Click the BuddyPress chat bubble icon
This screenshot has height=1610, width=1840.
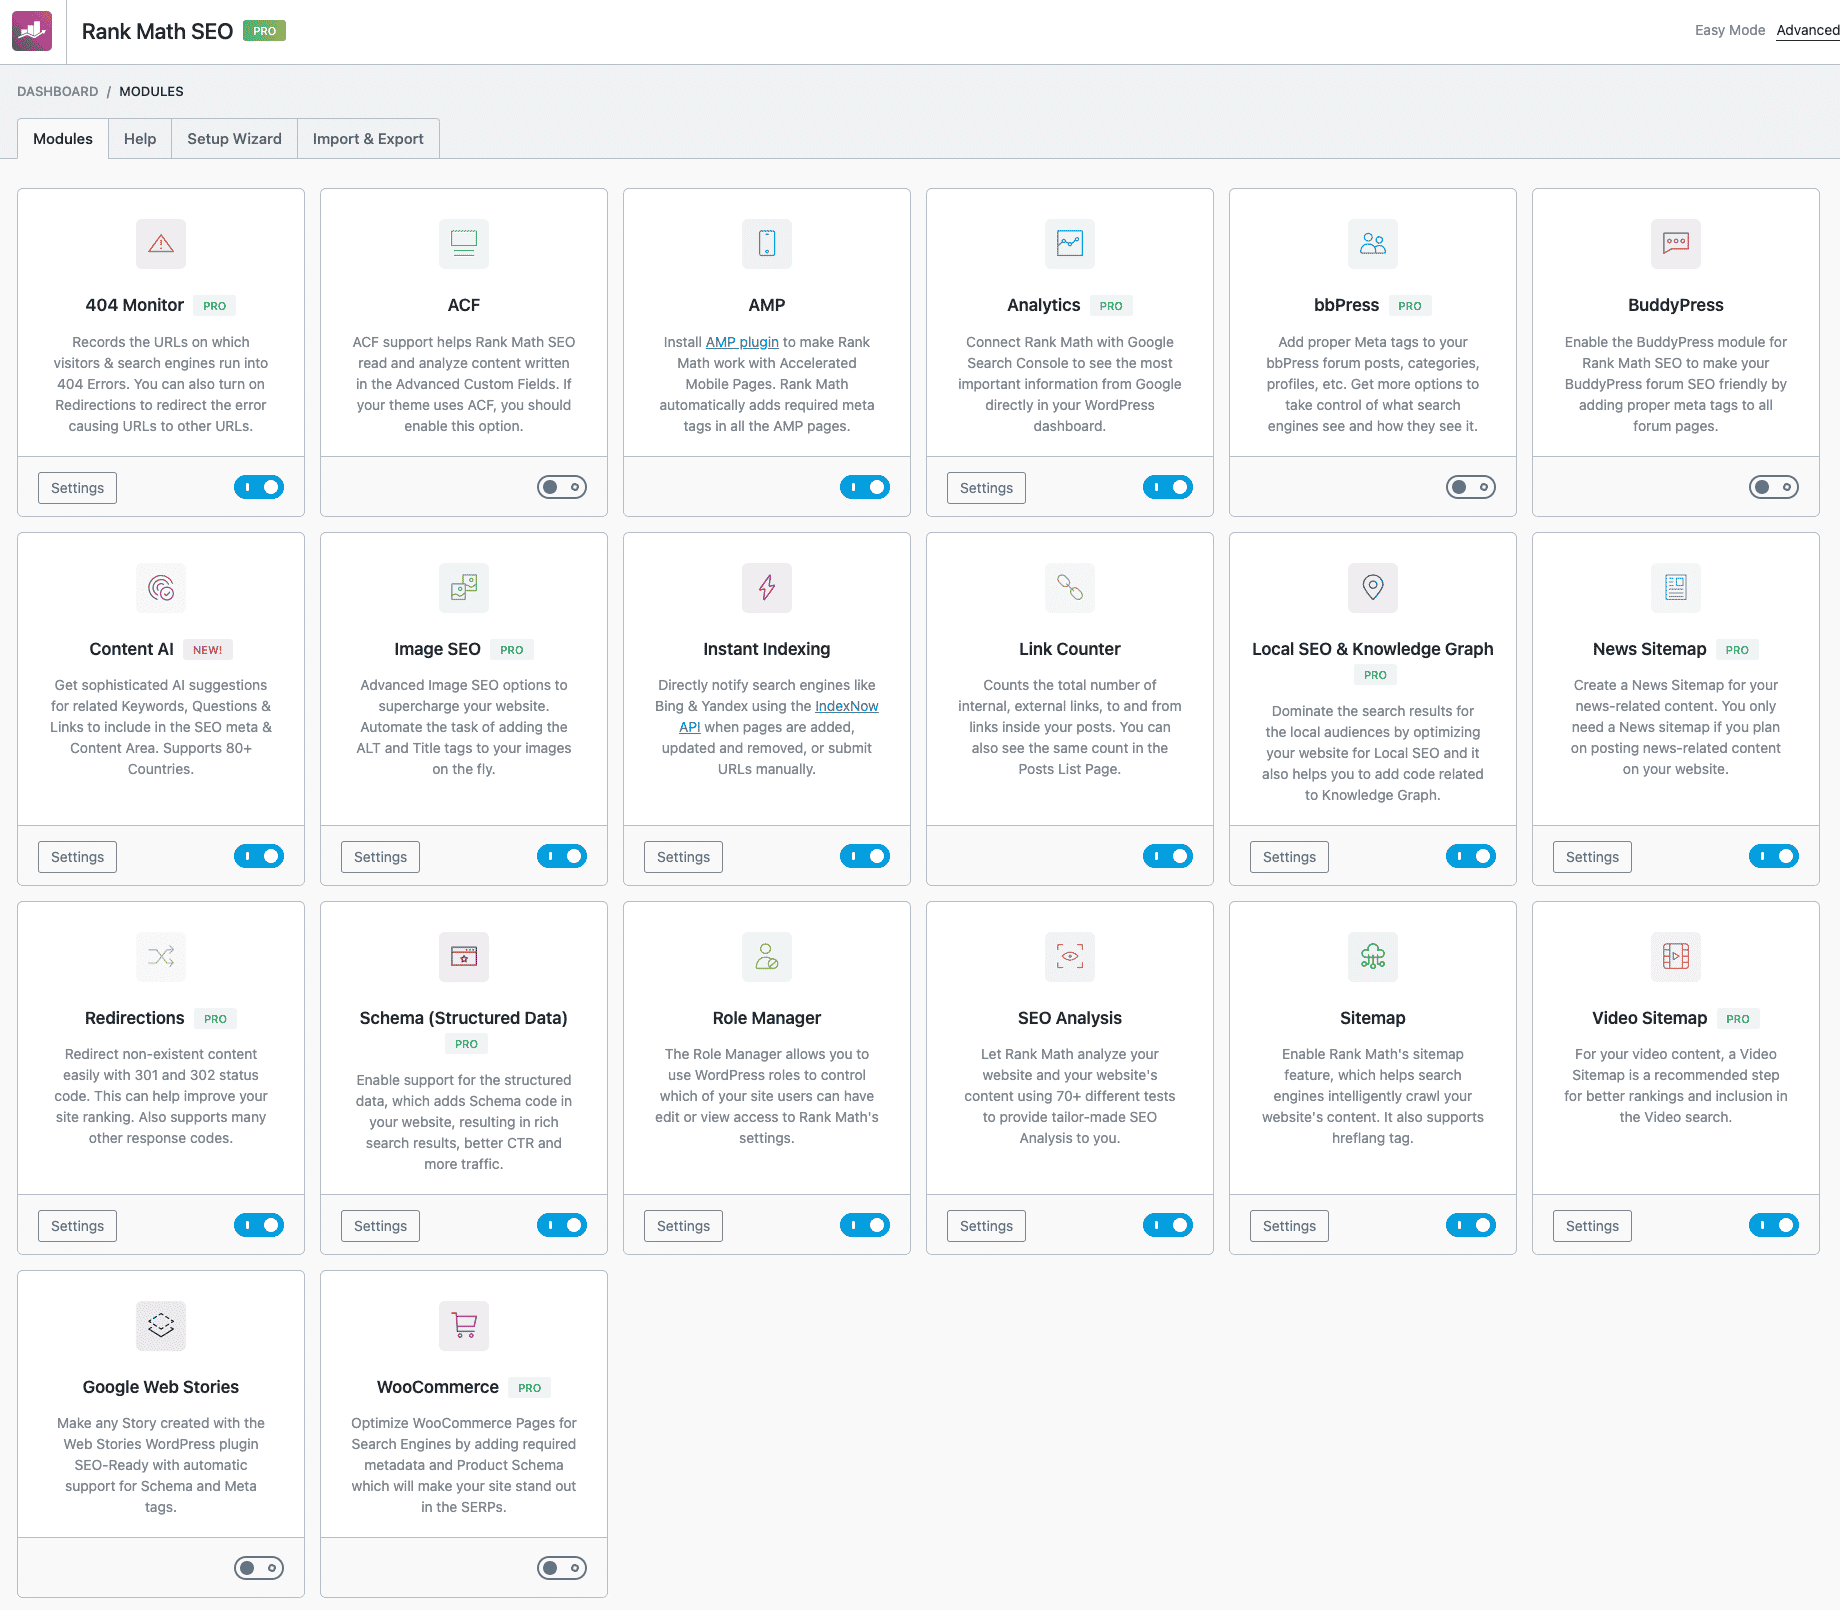(x=1676, y=244)
